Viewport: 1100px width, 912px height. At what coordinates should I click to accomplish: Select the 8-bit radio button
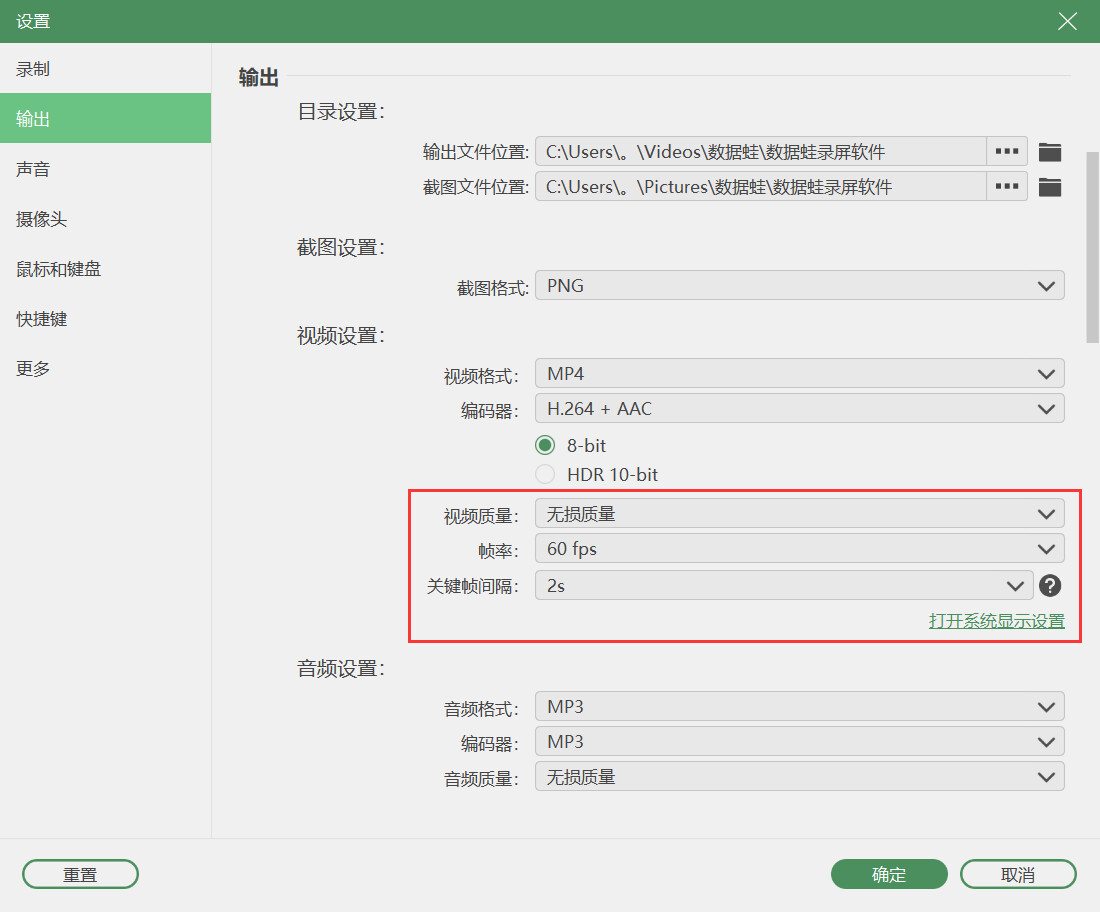click(x=545, y=445)
